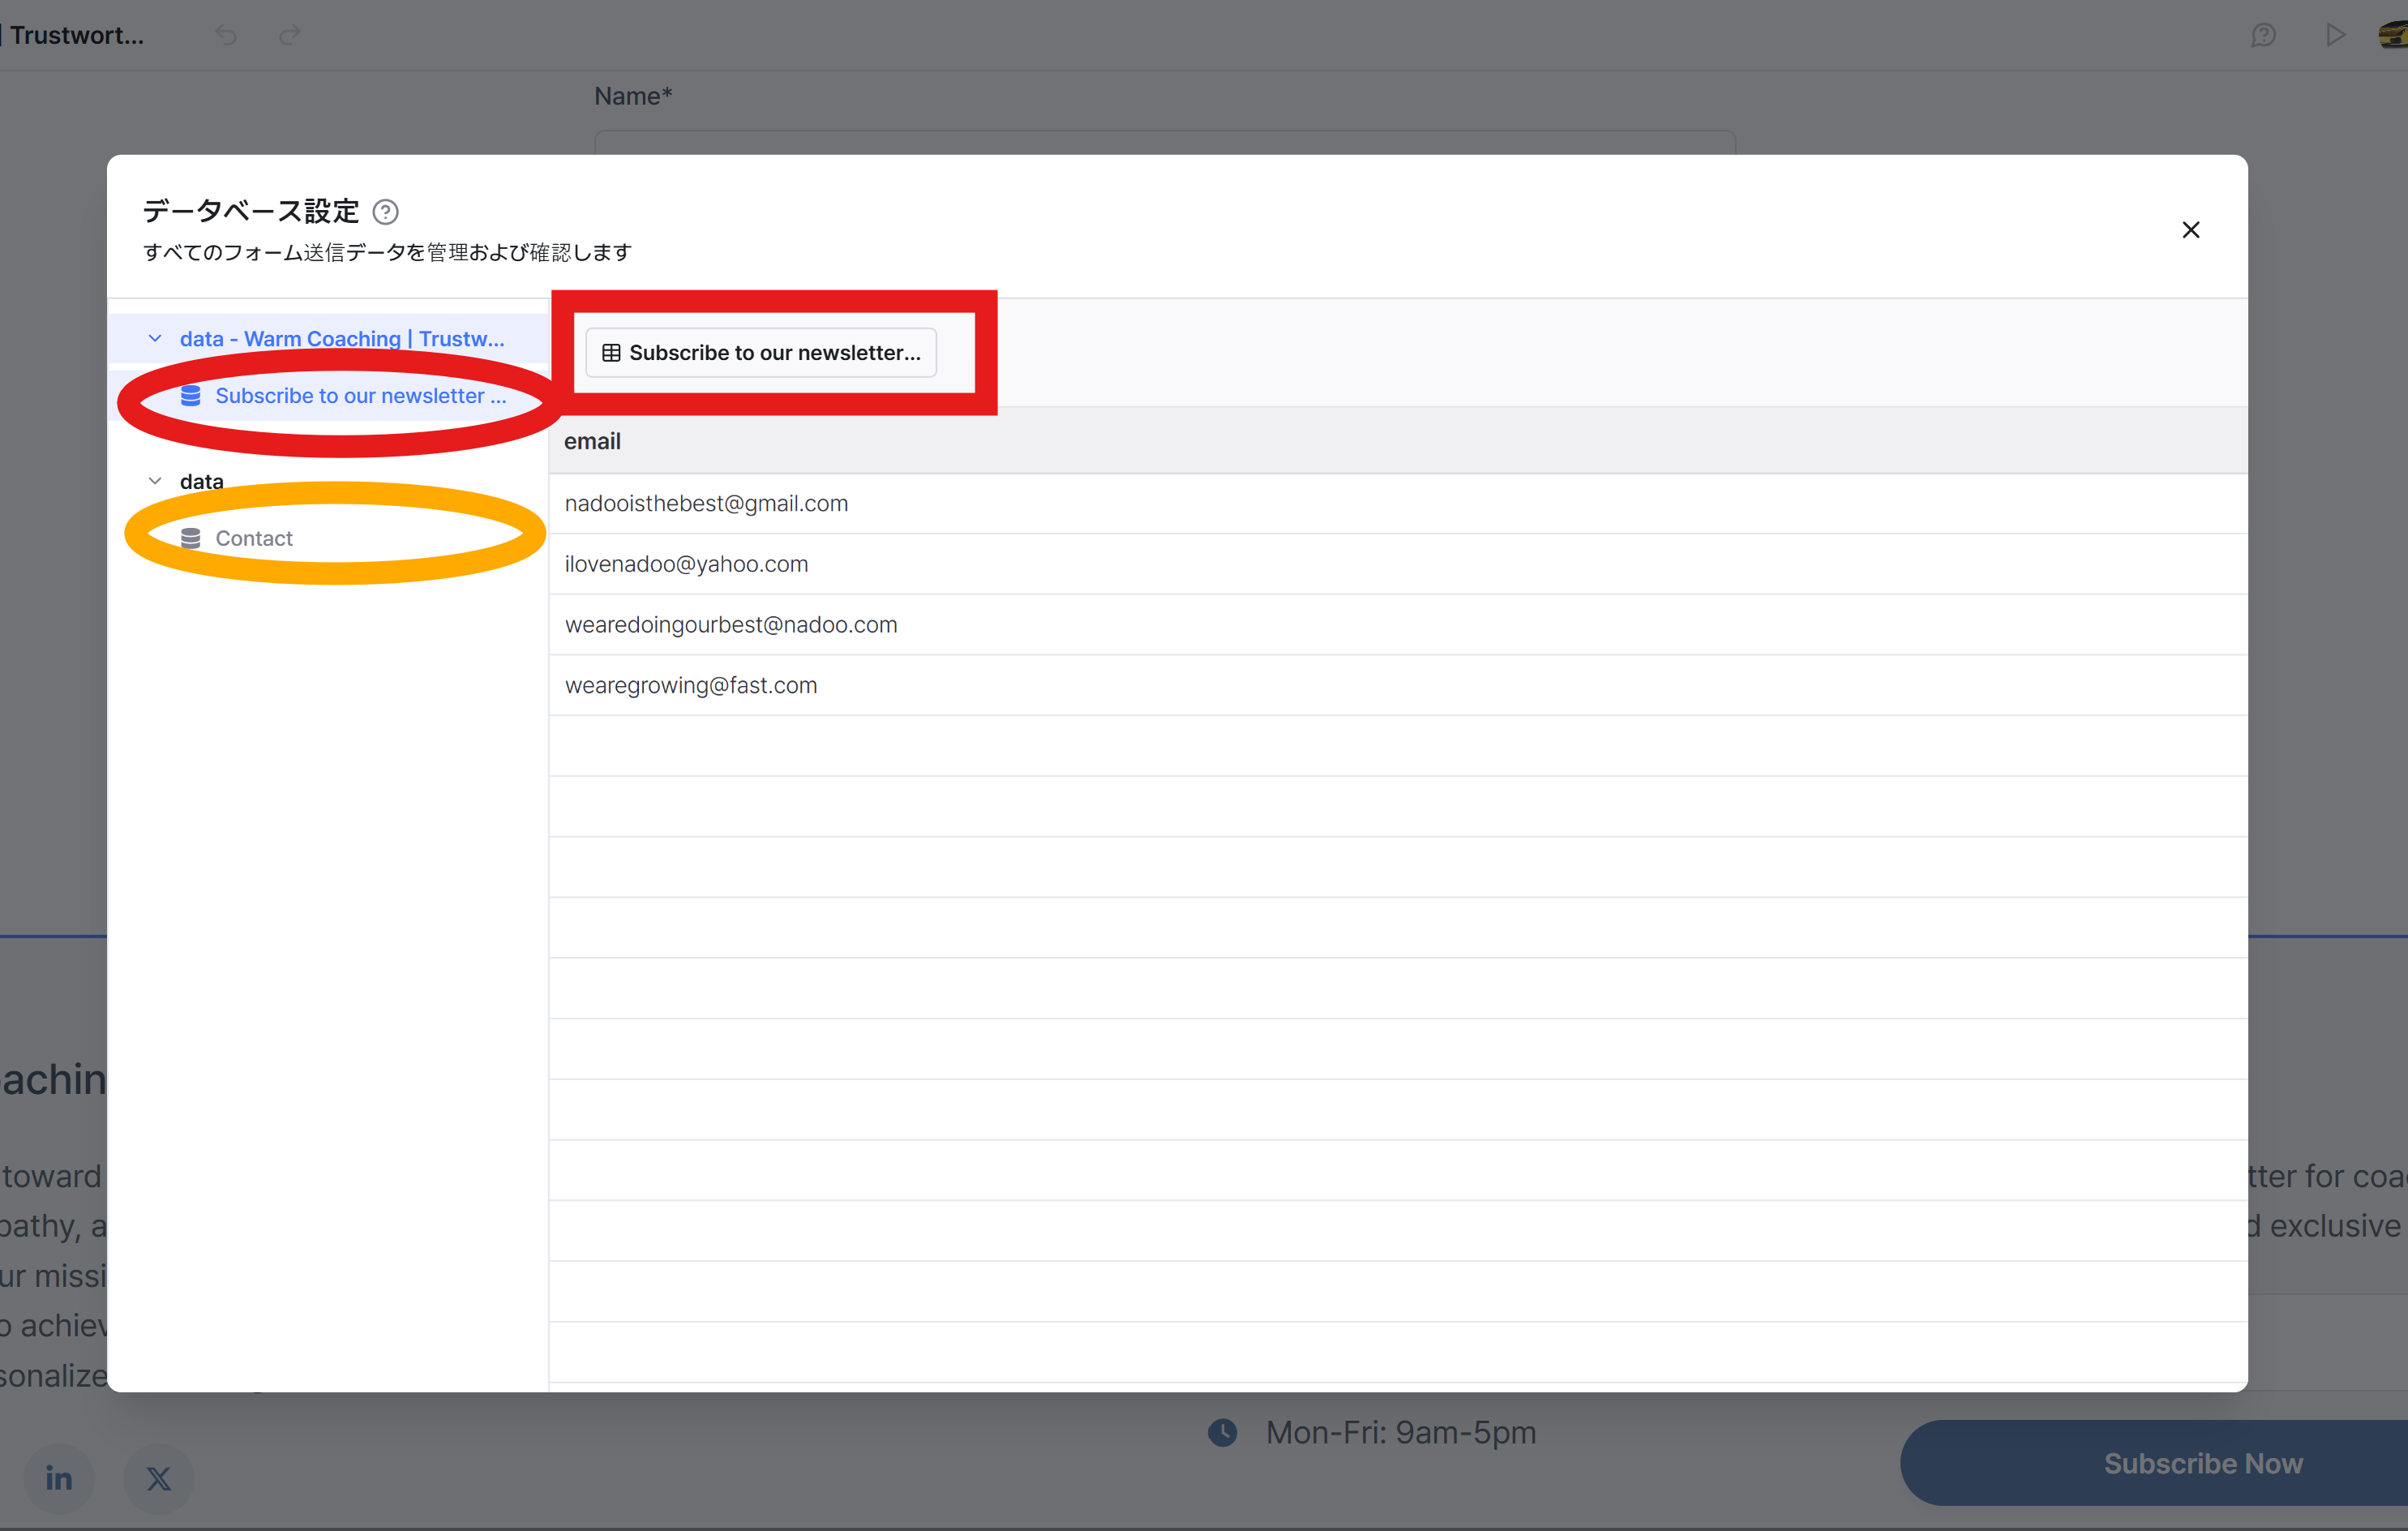Click the redo arrow in the editor toolbar
The width and height of the screenshot is (2408, 1531).
click(x=290, y=35)
